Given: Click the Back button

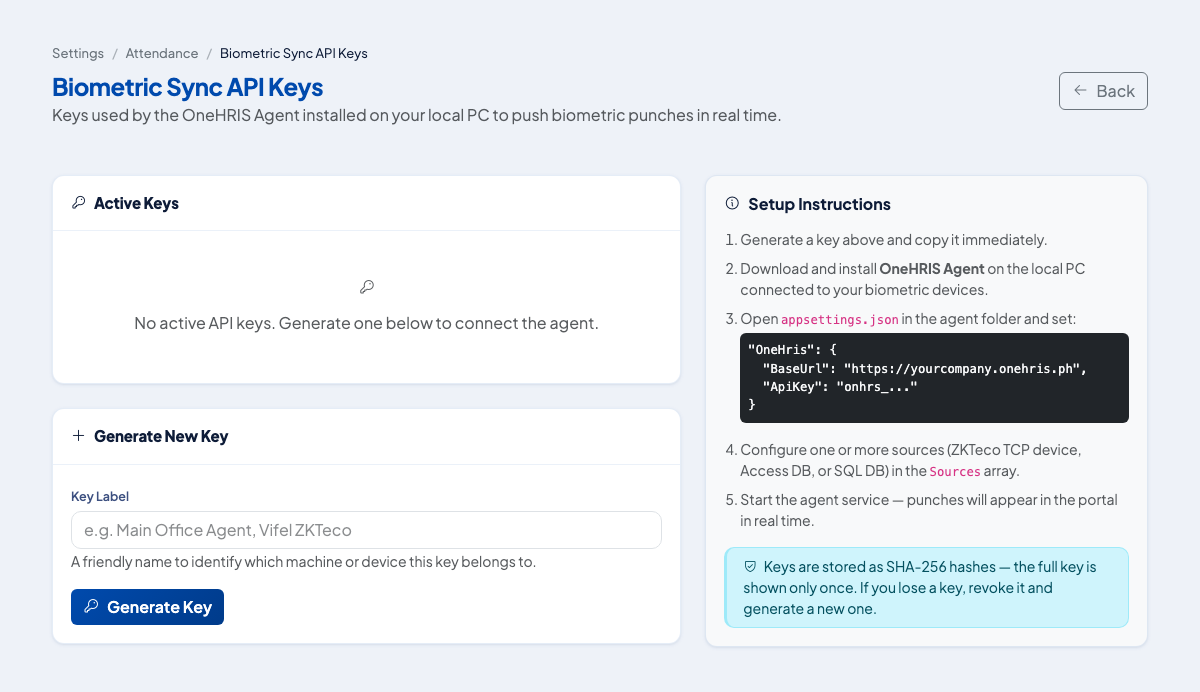Looking at the screenshot, I should 1103,91.
